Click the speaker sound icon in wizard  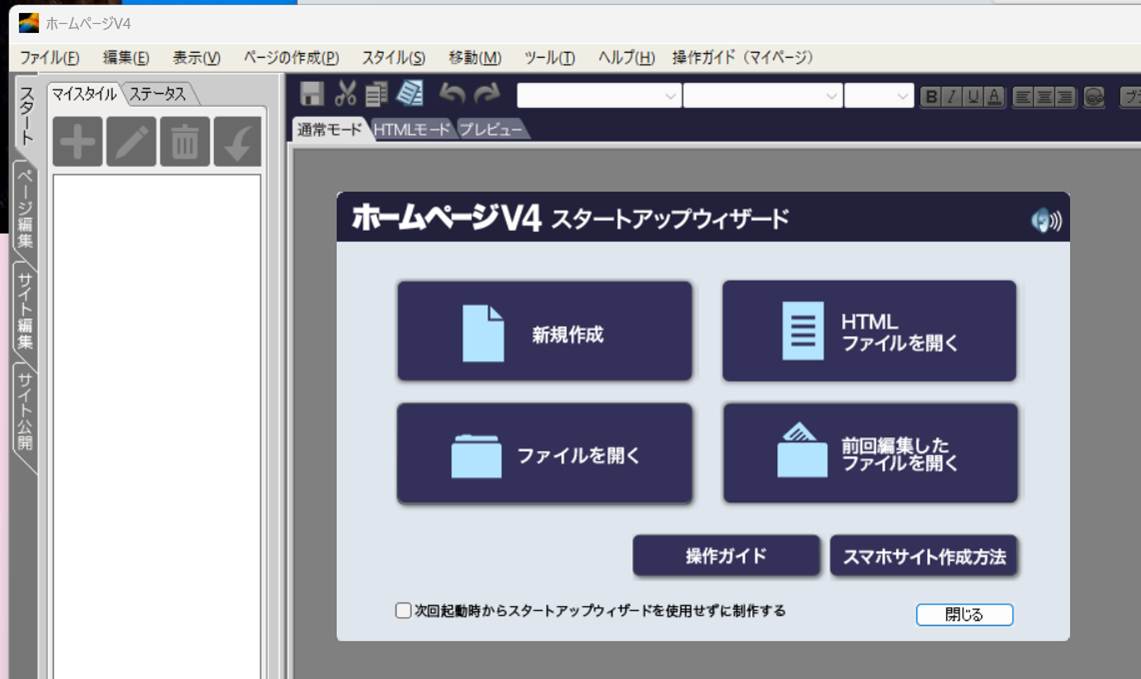[x=1046, y=220]
